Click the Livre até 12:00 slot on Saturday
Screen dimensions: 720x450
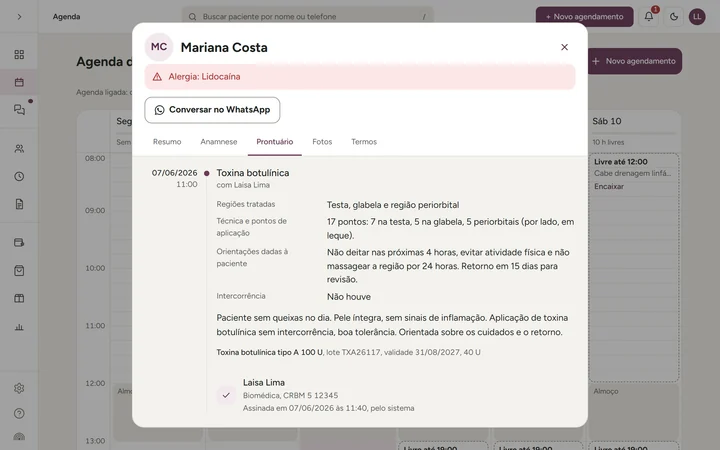point(634,267)
